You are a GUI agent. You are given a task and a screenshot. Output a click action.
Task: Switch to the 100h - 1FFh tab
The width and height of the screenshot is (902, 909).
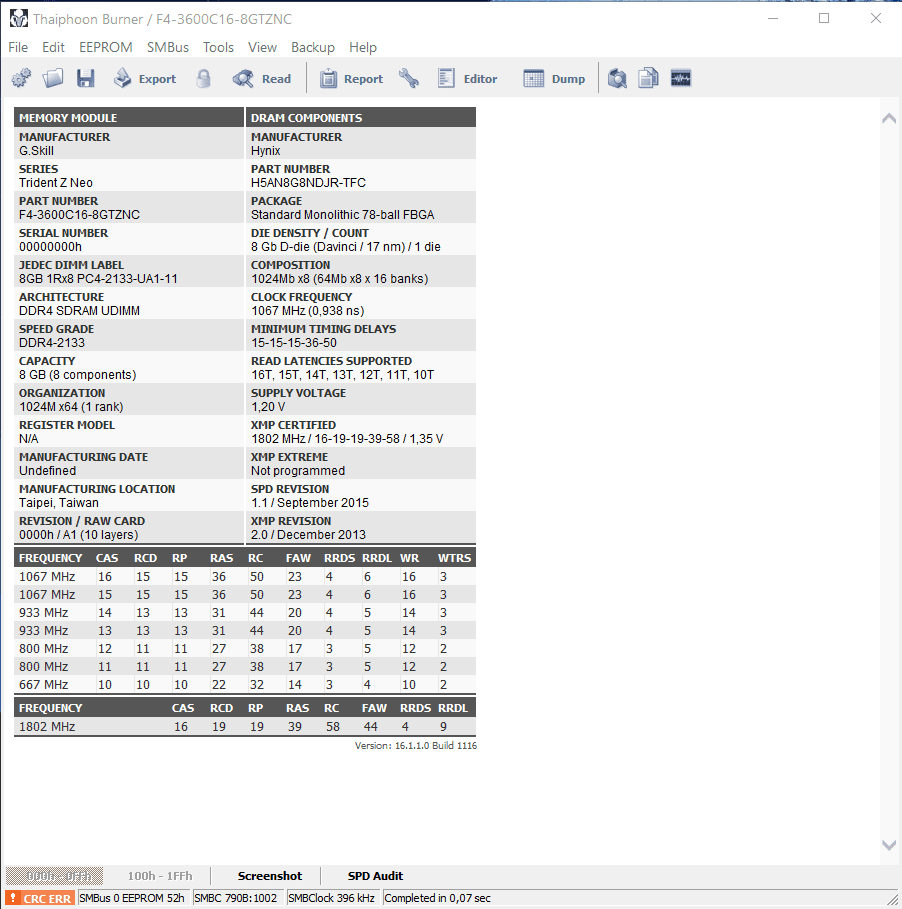[x=160, y=875]
